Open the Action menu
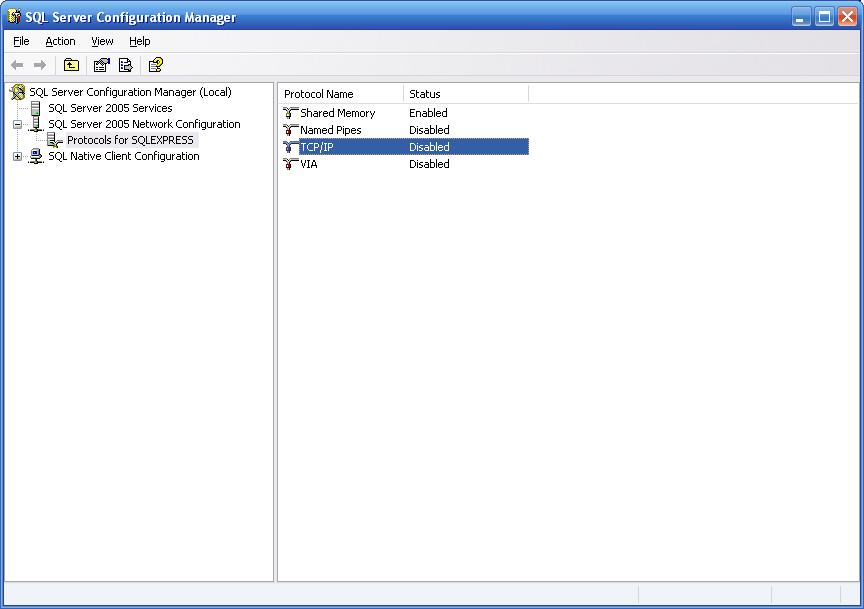 (60, 41)
